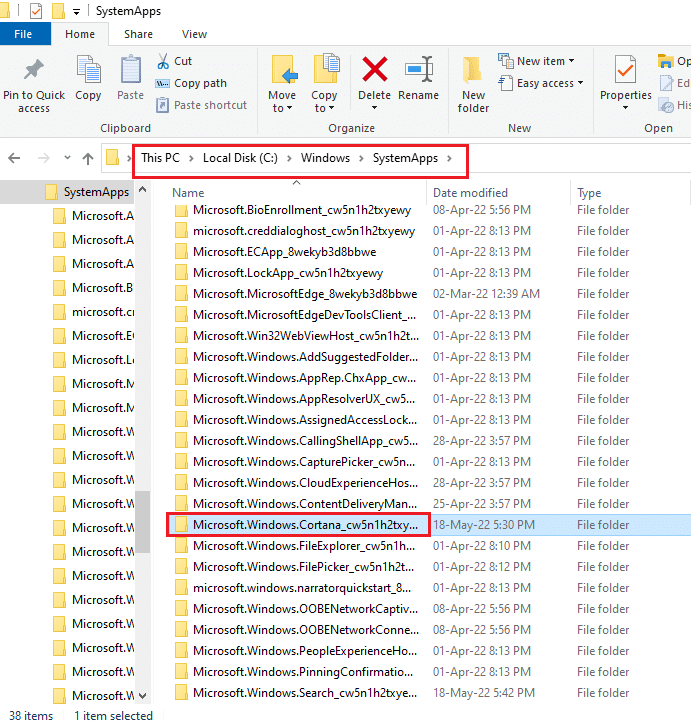Switch to the Home ribbon tab
The width and height of the screenshot is (691, 727).
[x=80, y=34]
